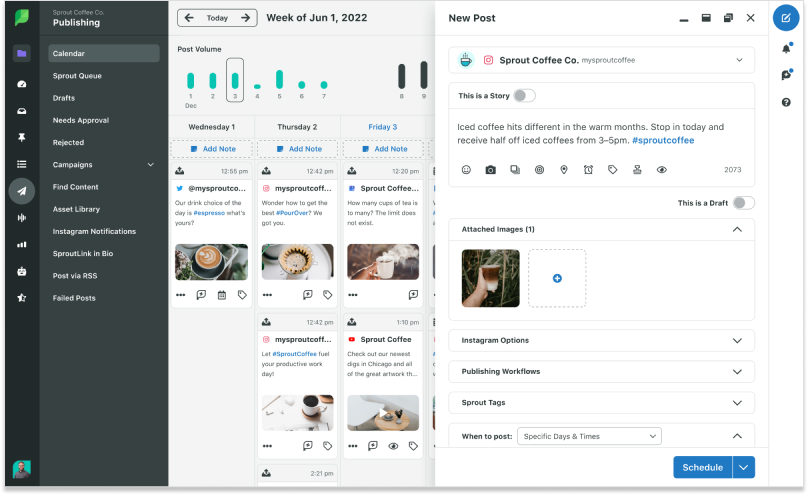Open Sprout Queue
The image size is (808, 496).
point(77,76)
